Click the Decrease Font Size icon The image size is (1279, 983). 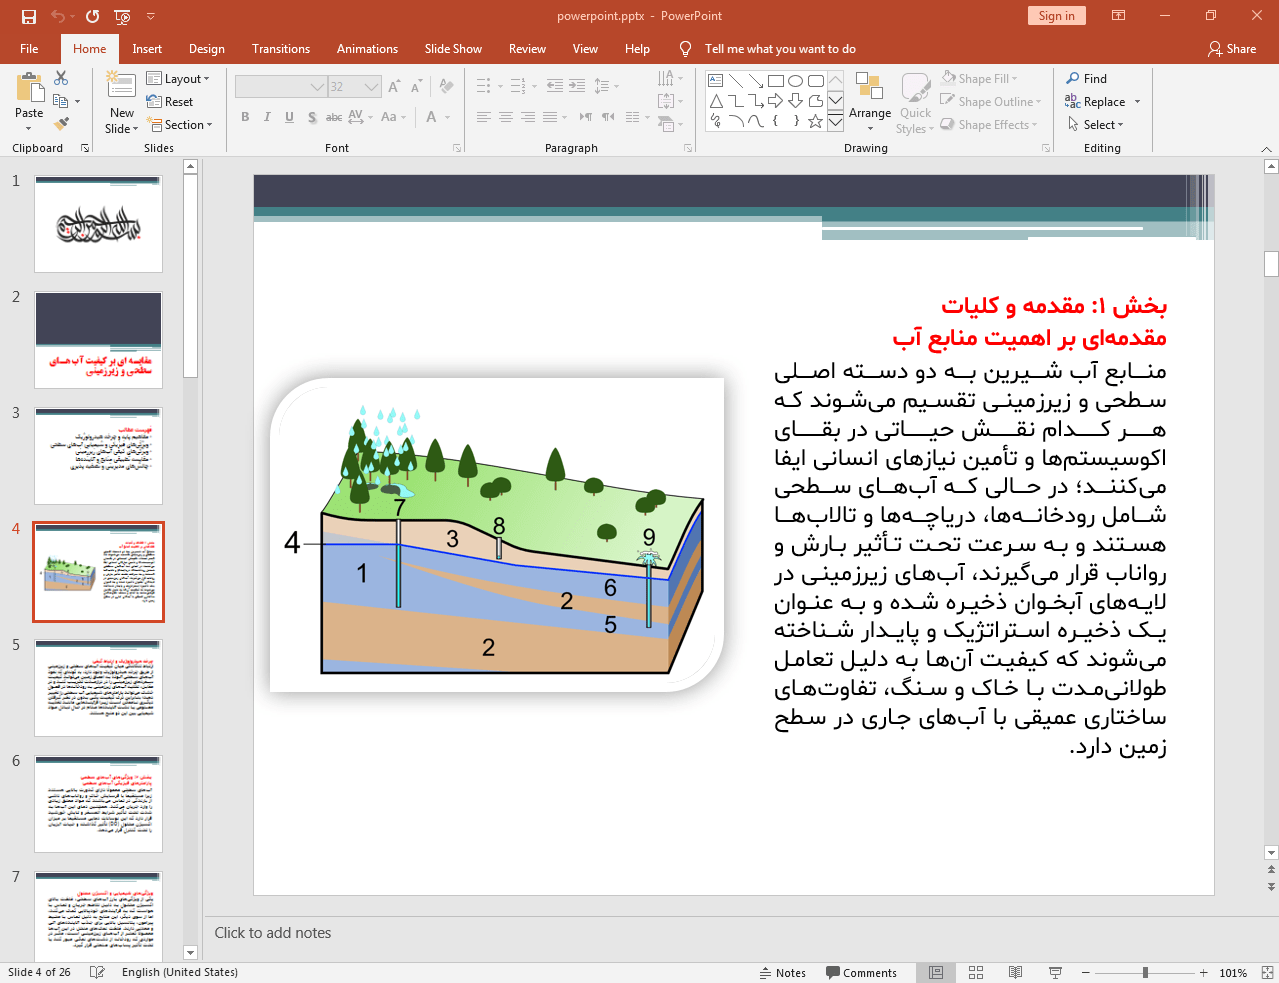pyautogui.click(x=418, y=87)
